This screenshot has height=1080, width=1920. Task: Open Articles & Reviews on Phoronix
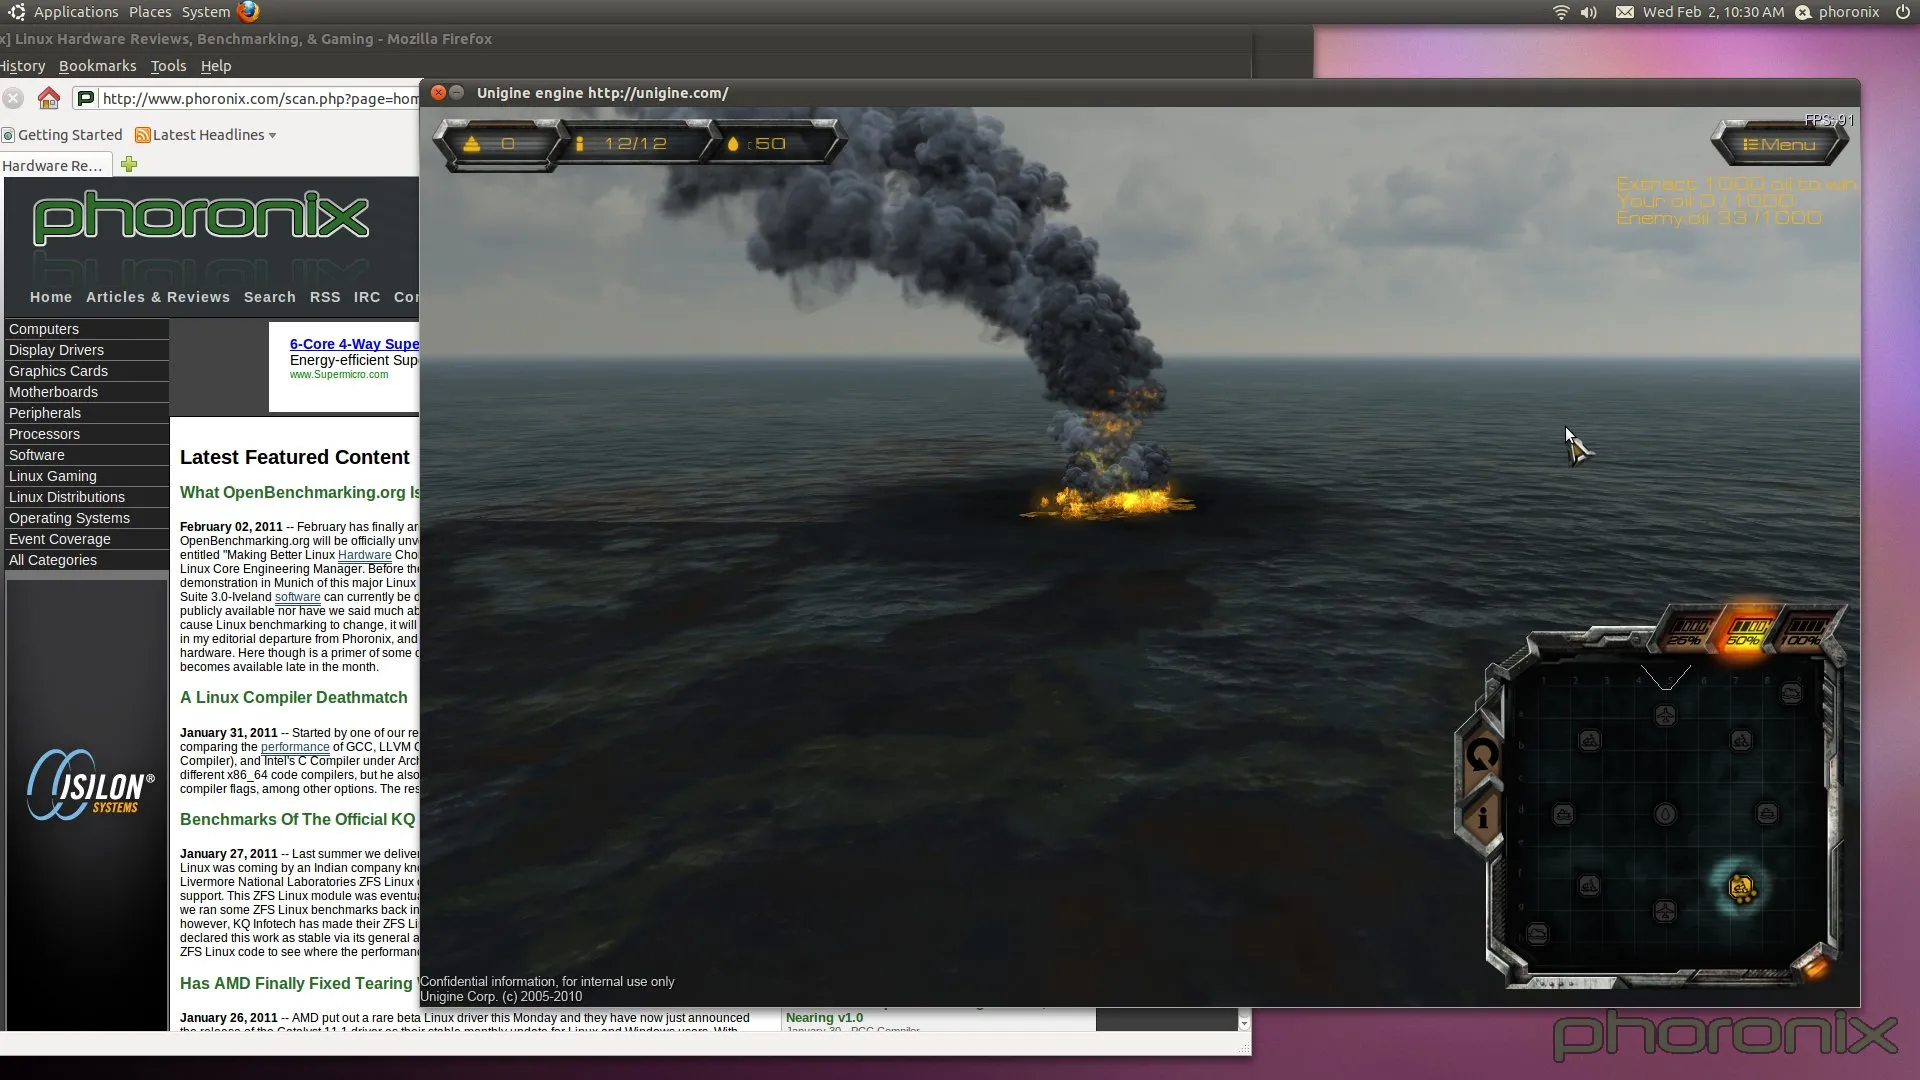pos(158,297)
